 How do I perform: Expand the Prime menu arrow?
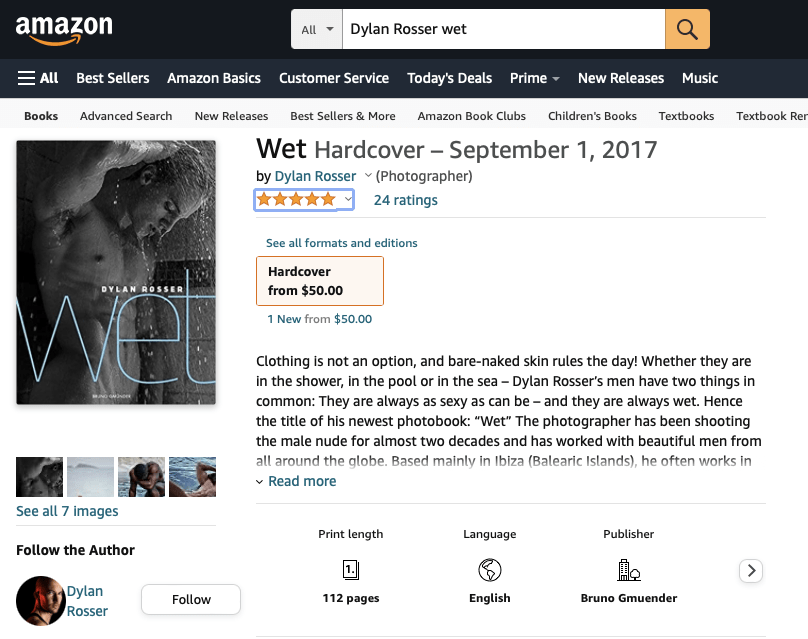click(x=556, y=79)
